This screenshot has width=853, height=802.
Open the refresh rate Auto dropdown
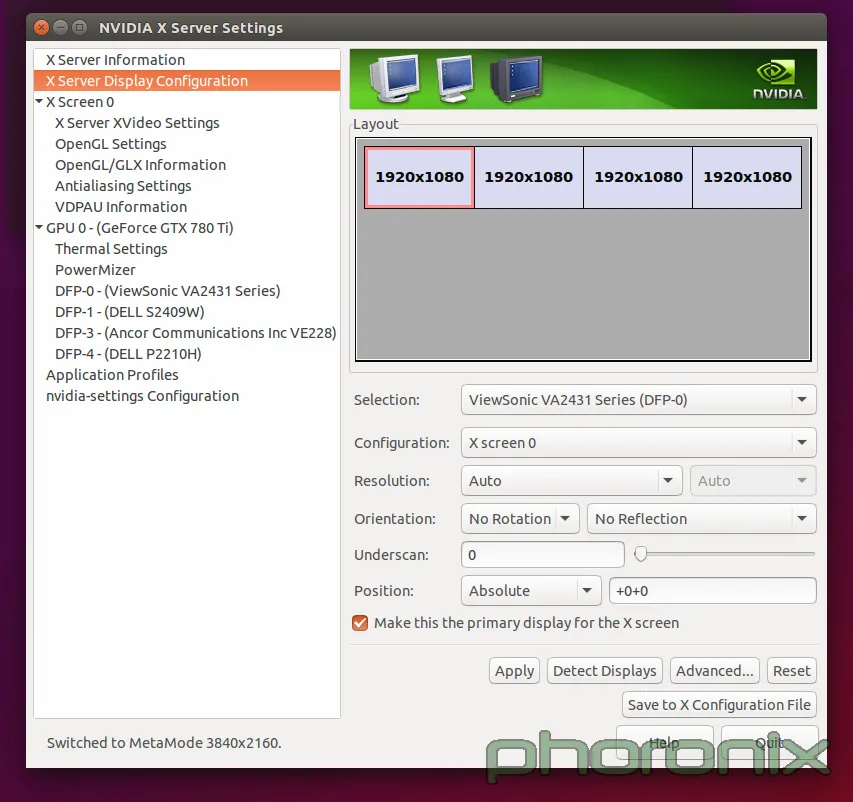point(753,481)
